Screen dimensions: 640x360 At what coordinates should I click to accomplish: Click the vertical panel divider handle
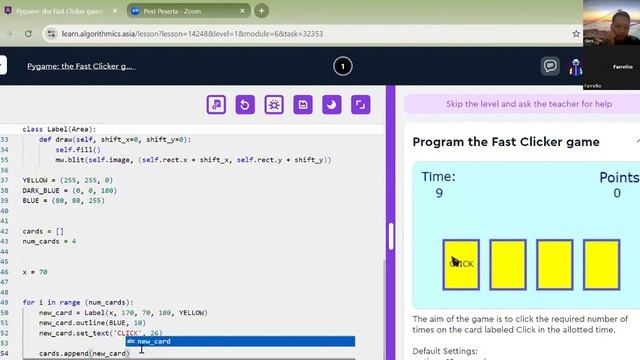[x=391, y=236]
